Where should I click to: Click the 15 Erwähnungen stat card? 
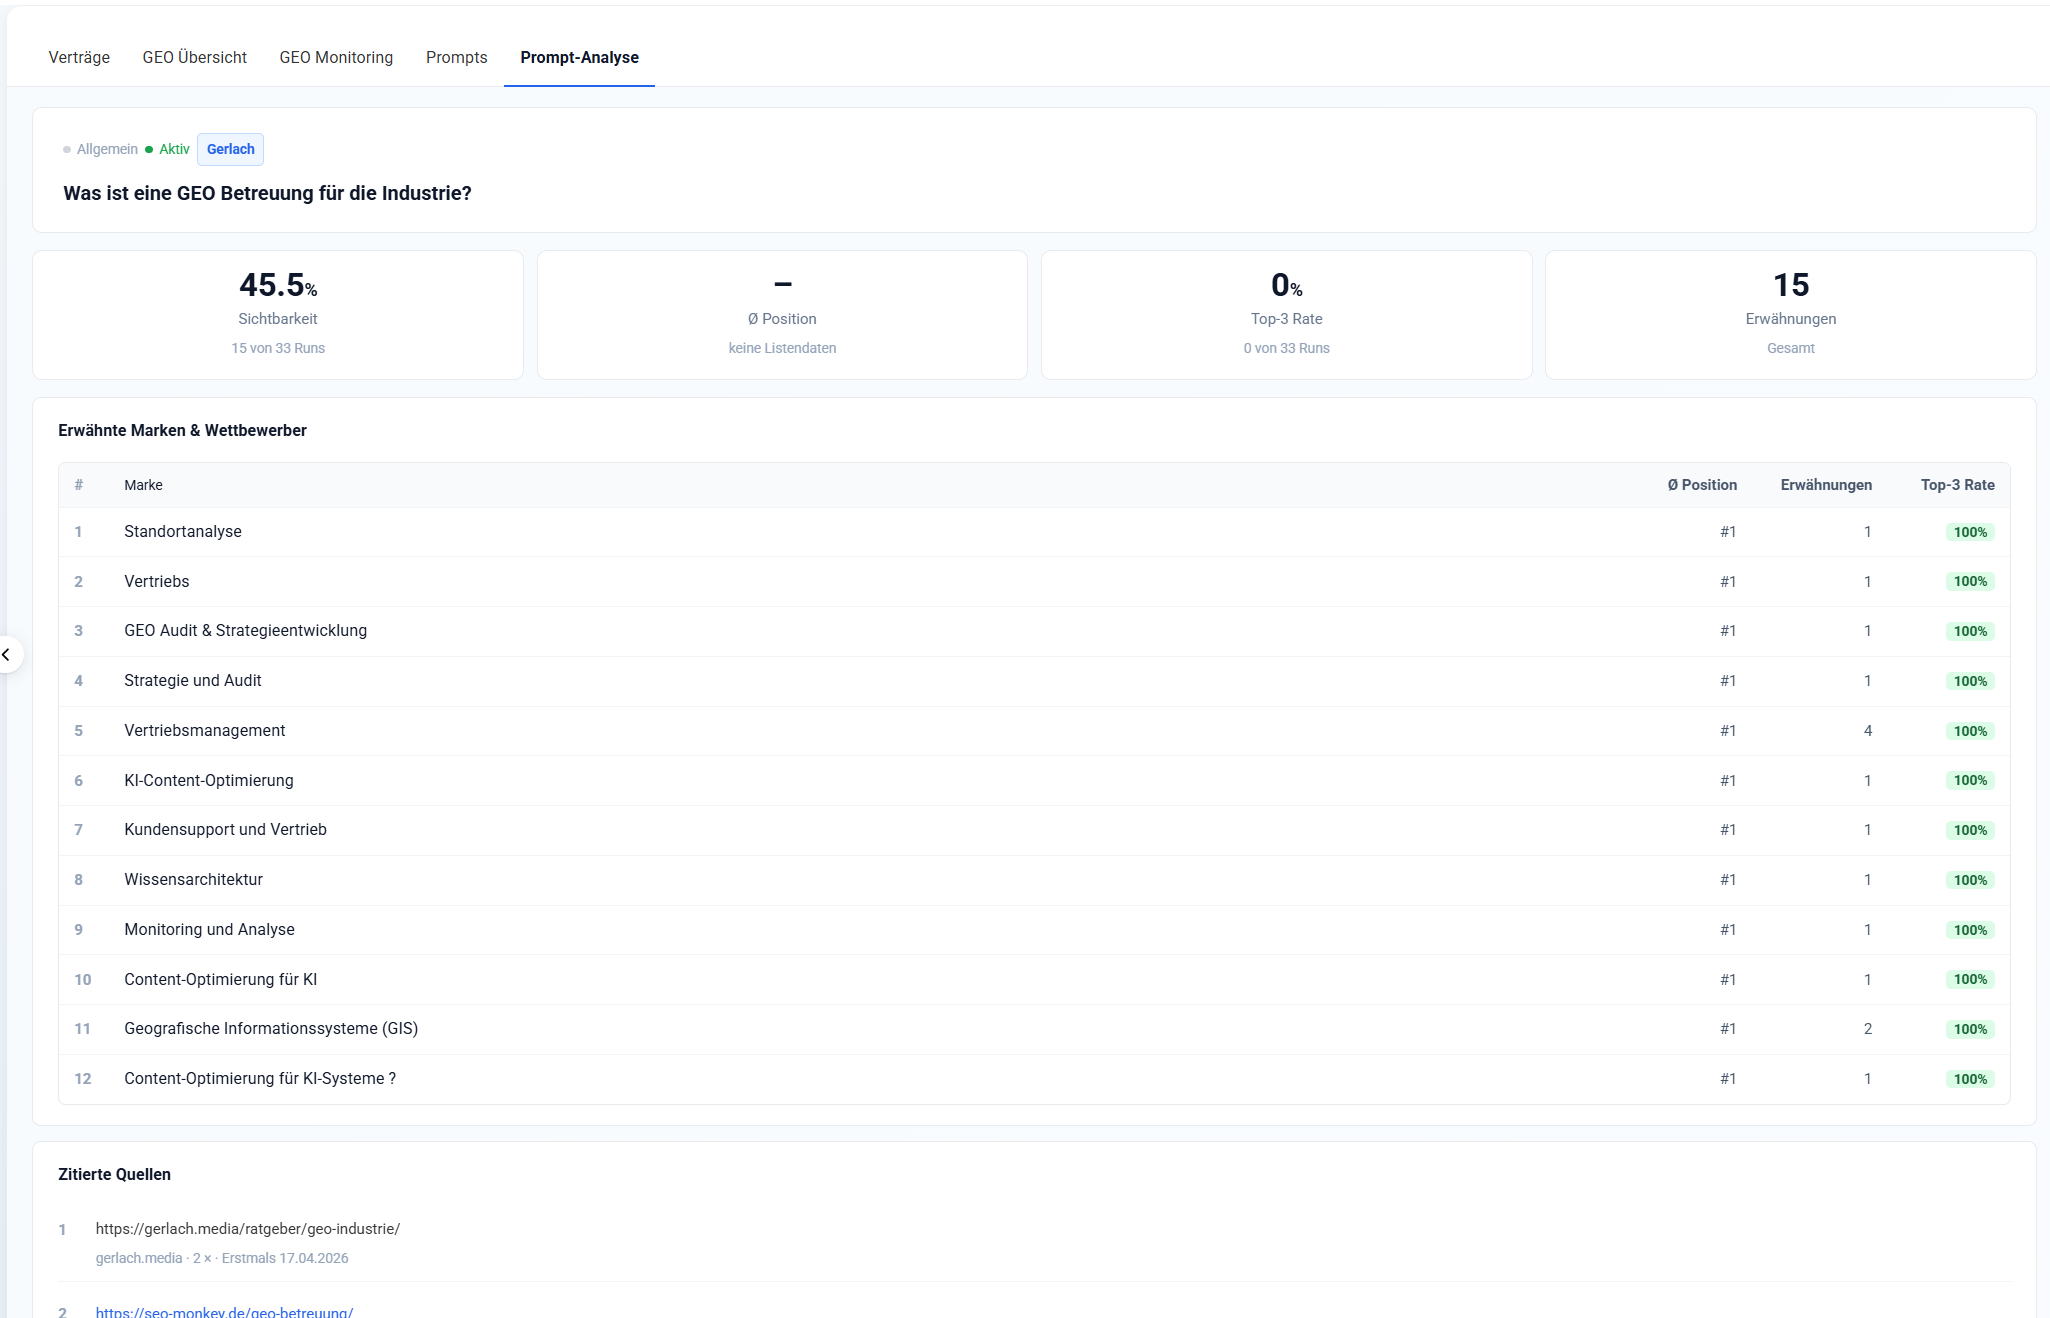[x=1790, y=315]
